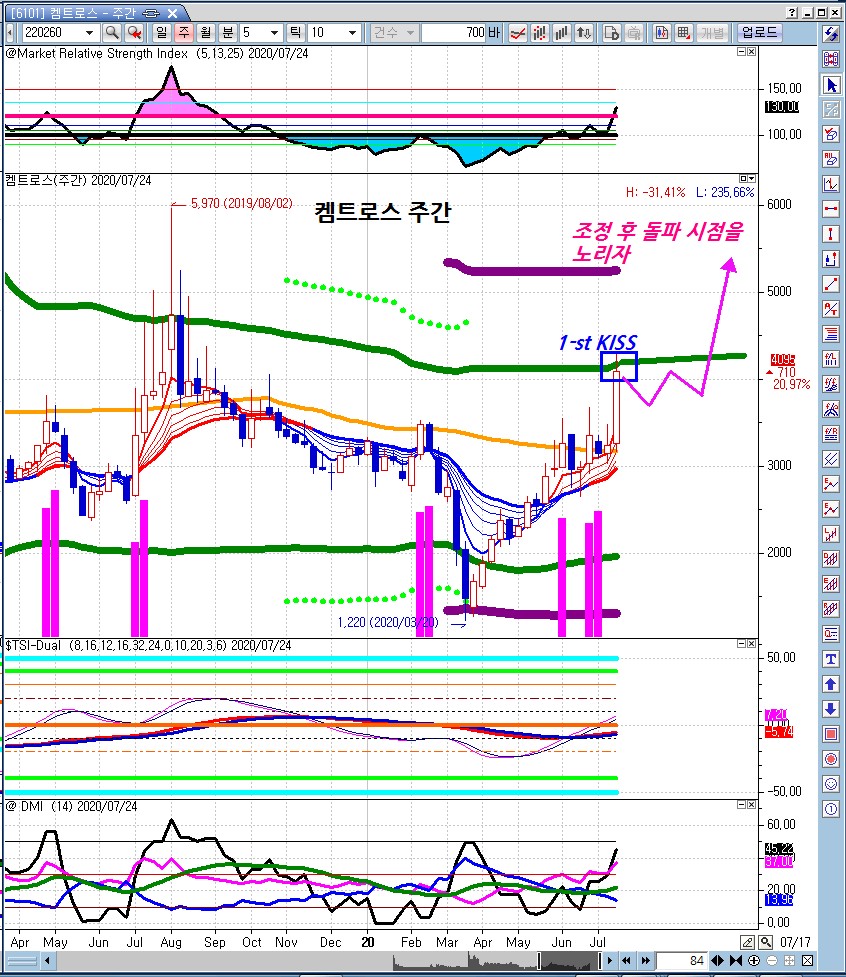Switch to daily chart with 일 button
Screen dimensions: 846x977
162,33
